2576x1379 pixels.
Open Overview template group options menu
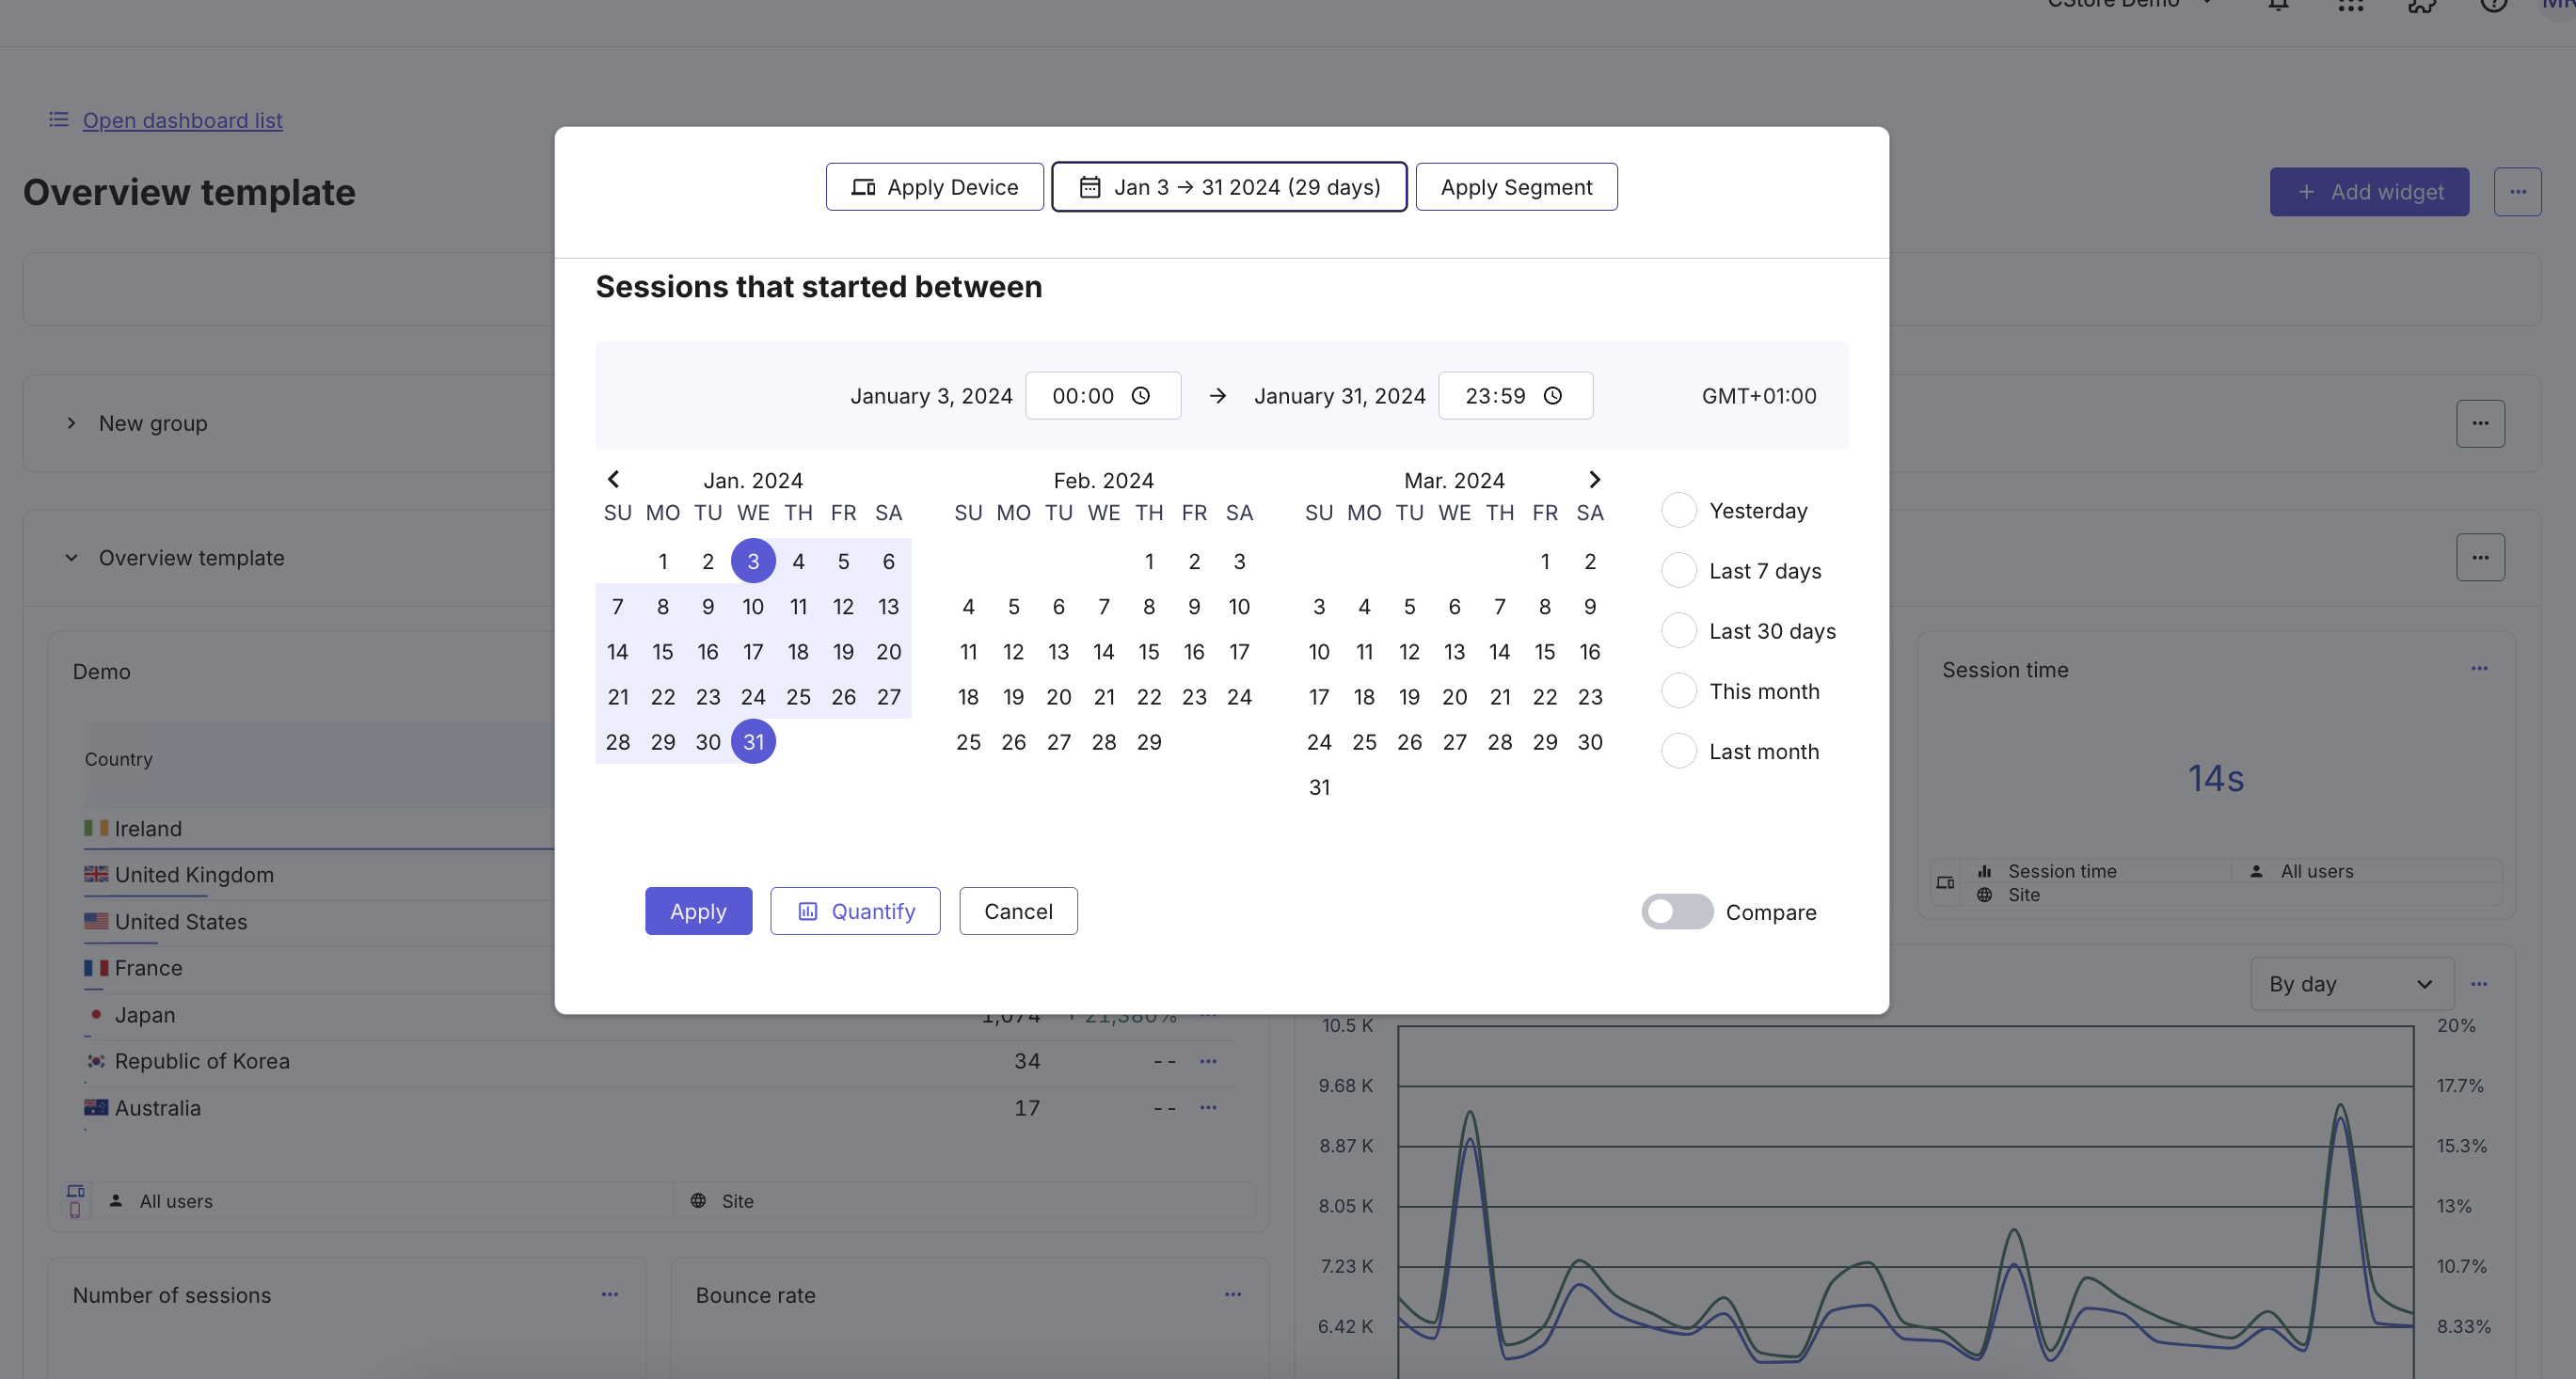coord(2480,557)
